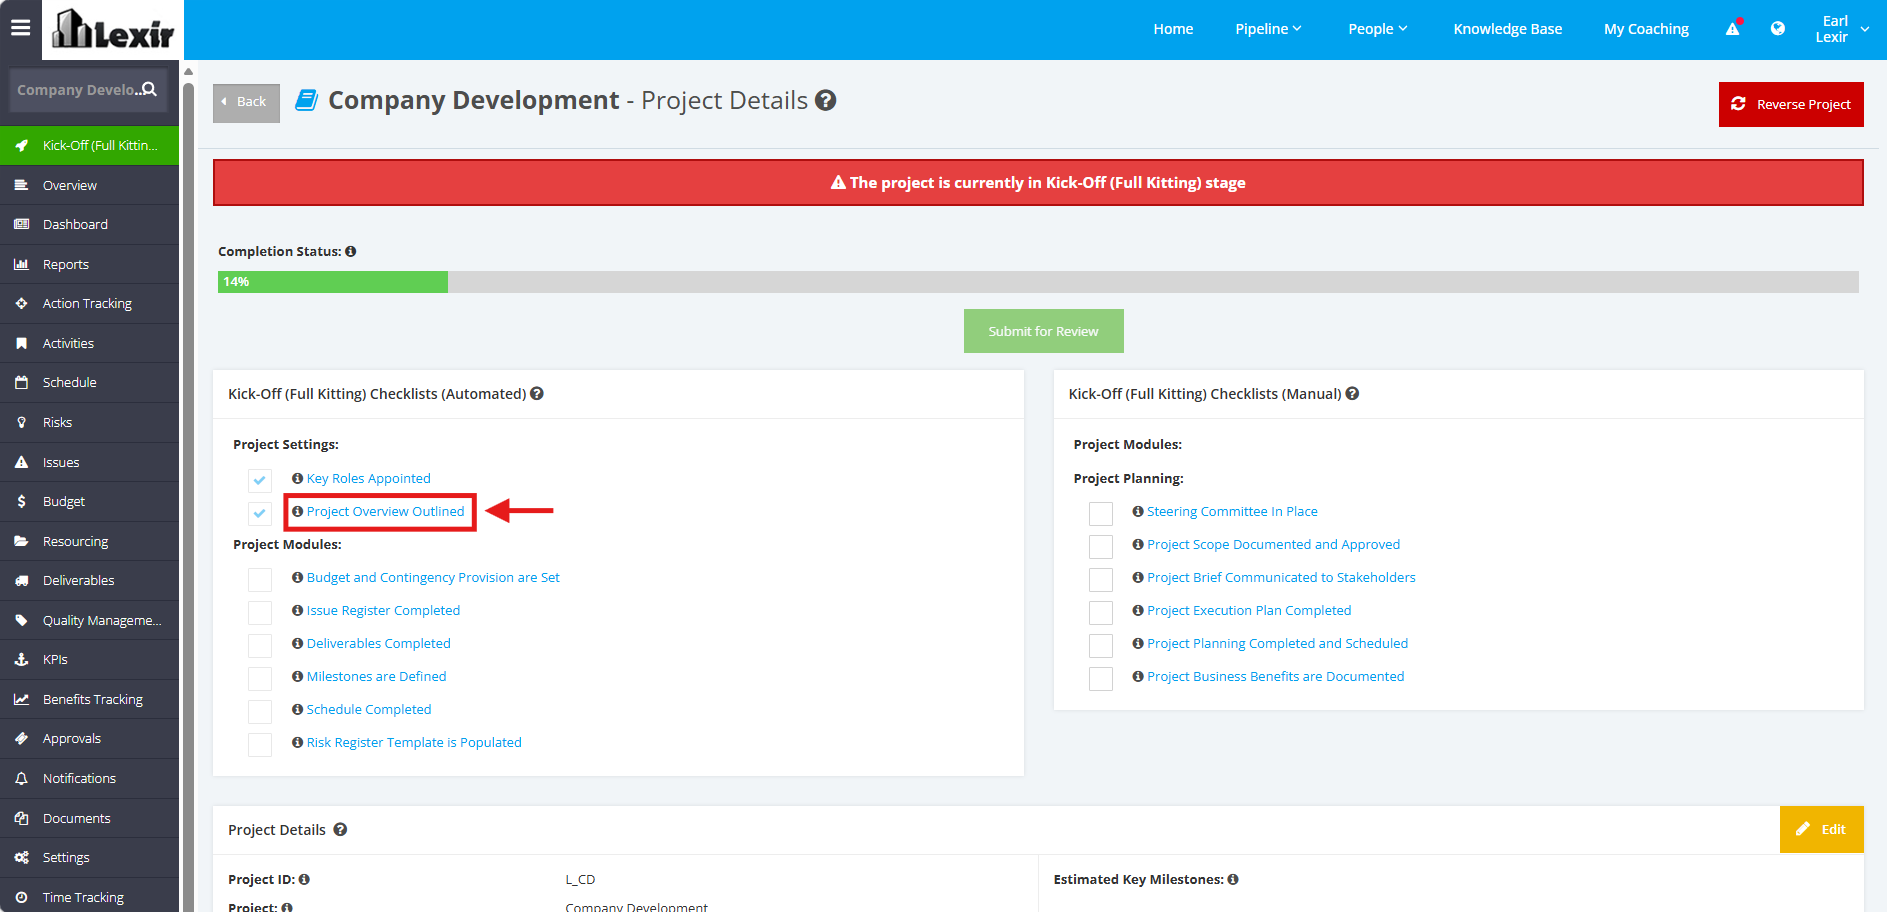Check Issue Register Completed checkbox
1887x912 pixels.
point(260,613)
